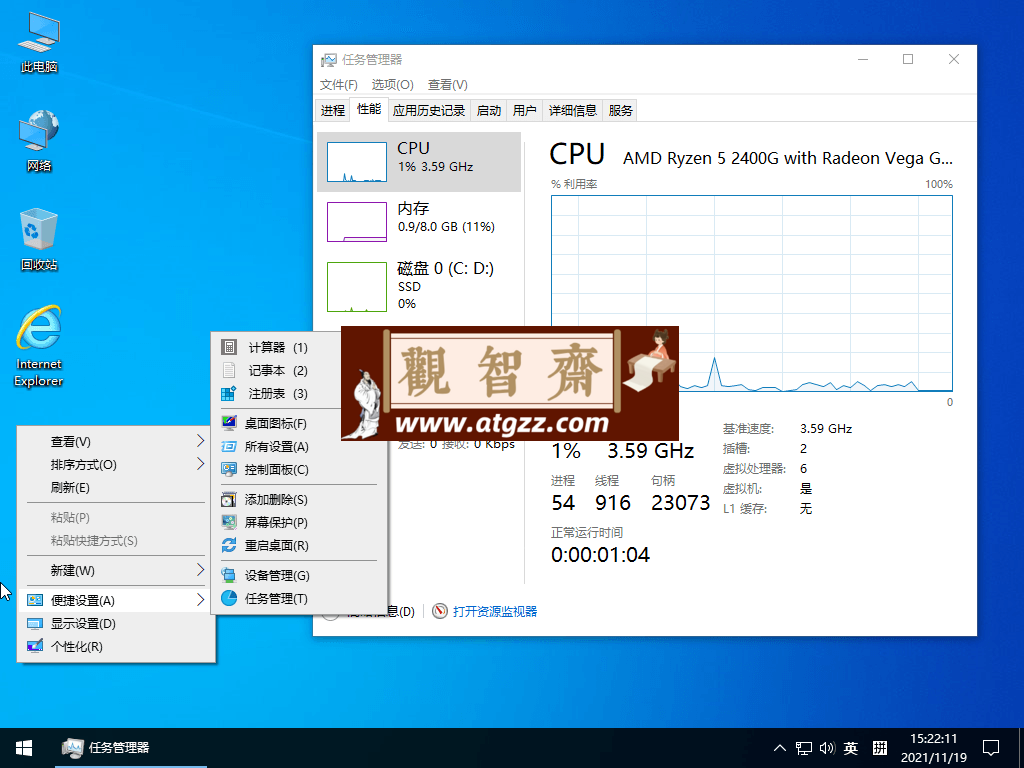Click the process count 54
The width and height of the screenshot is (1024, 768).
point(563,503)
